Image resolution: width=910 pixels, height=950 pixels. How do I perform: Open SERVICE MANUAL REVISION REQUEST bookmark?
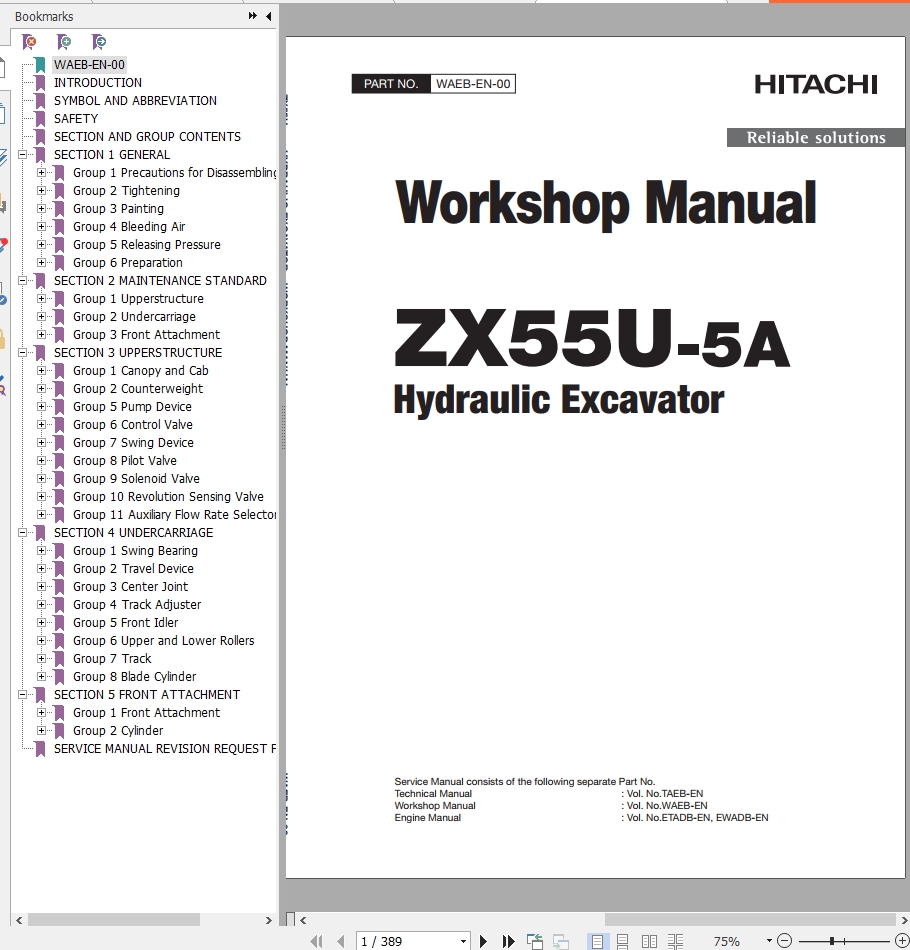[x=165, y=749]
